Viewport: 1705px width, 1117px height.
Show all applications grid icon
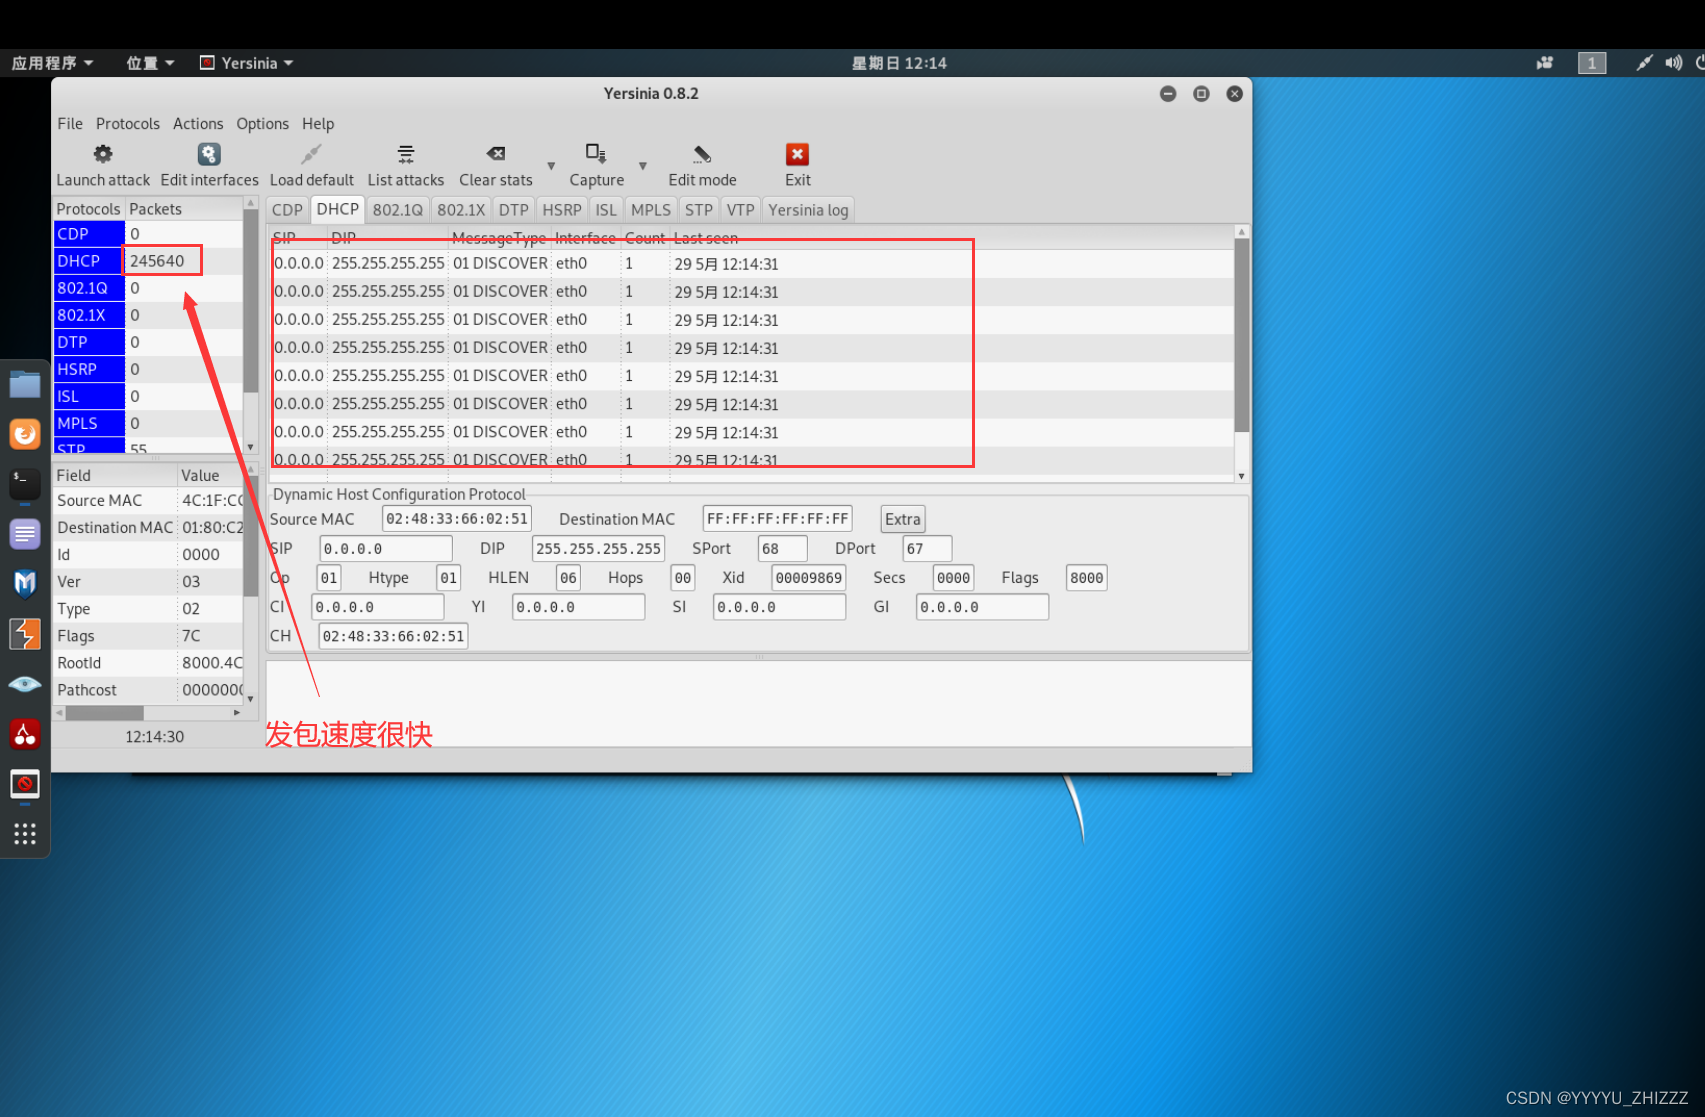tap(25, 833)
